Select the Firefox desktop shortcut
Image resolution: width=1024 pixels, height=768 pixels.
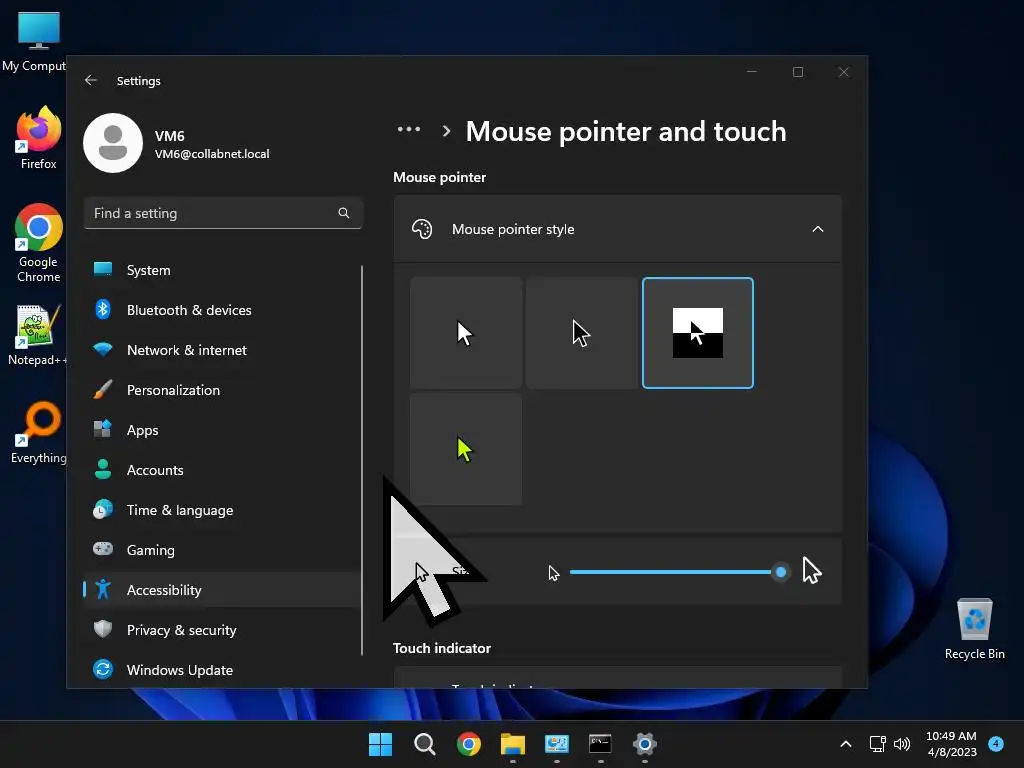pos(39,138)
